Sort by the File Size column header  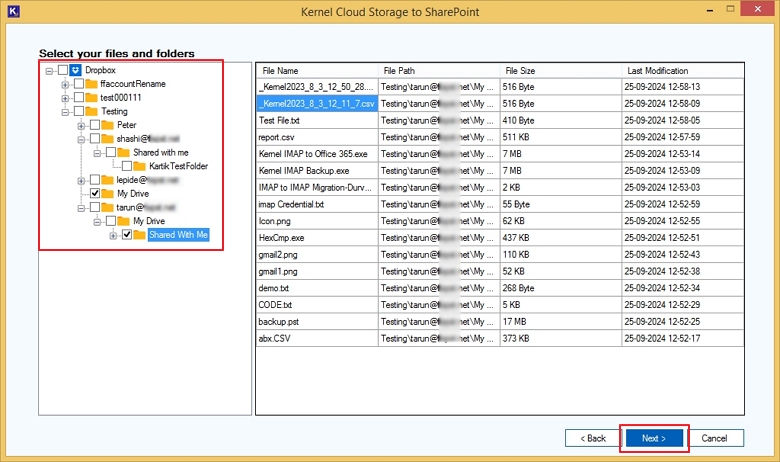561,71
